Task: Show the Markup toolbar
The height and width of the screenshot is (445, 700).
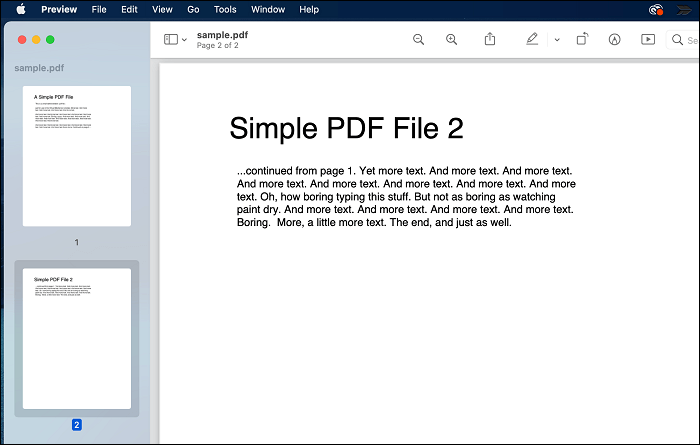Action: [x=614, y=39]
